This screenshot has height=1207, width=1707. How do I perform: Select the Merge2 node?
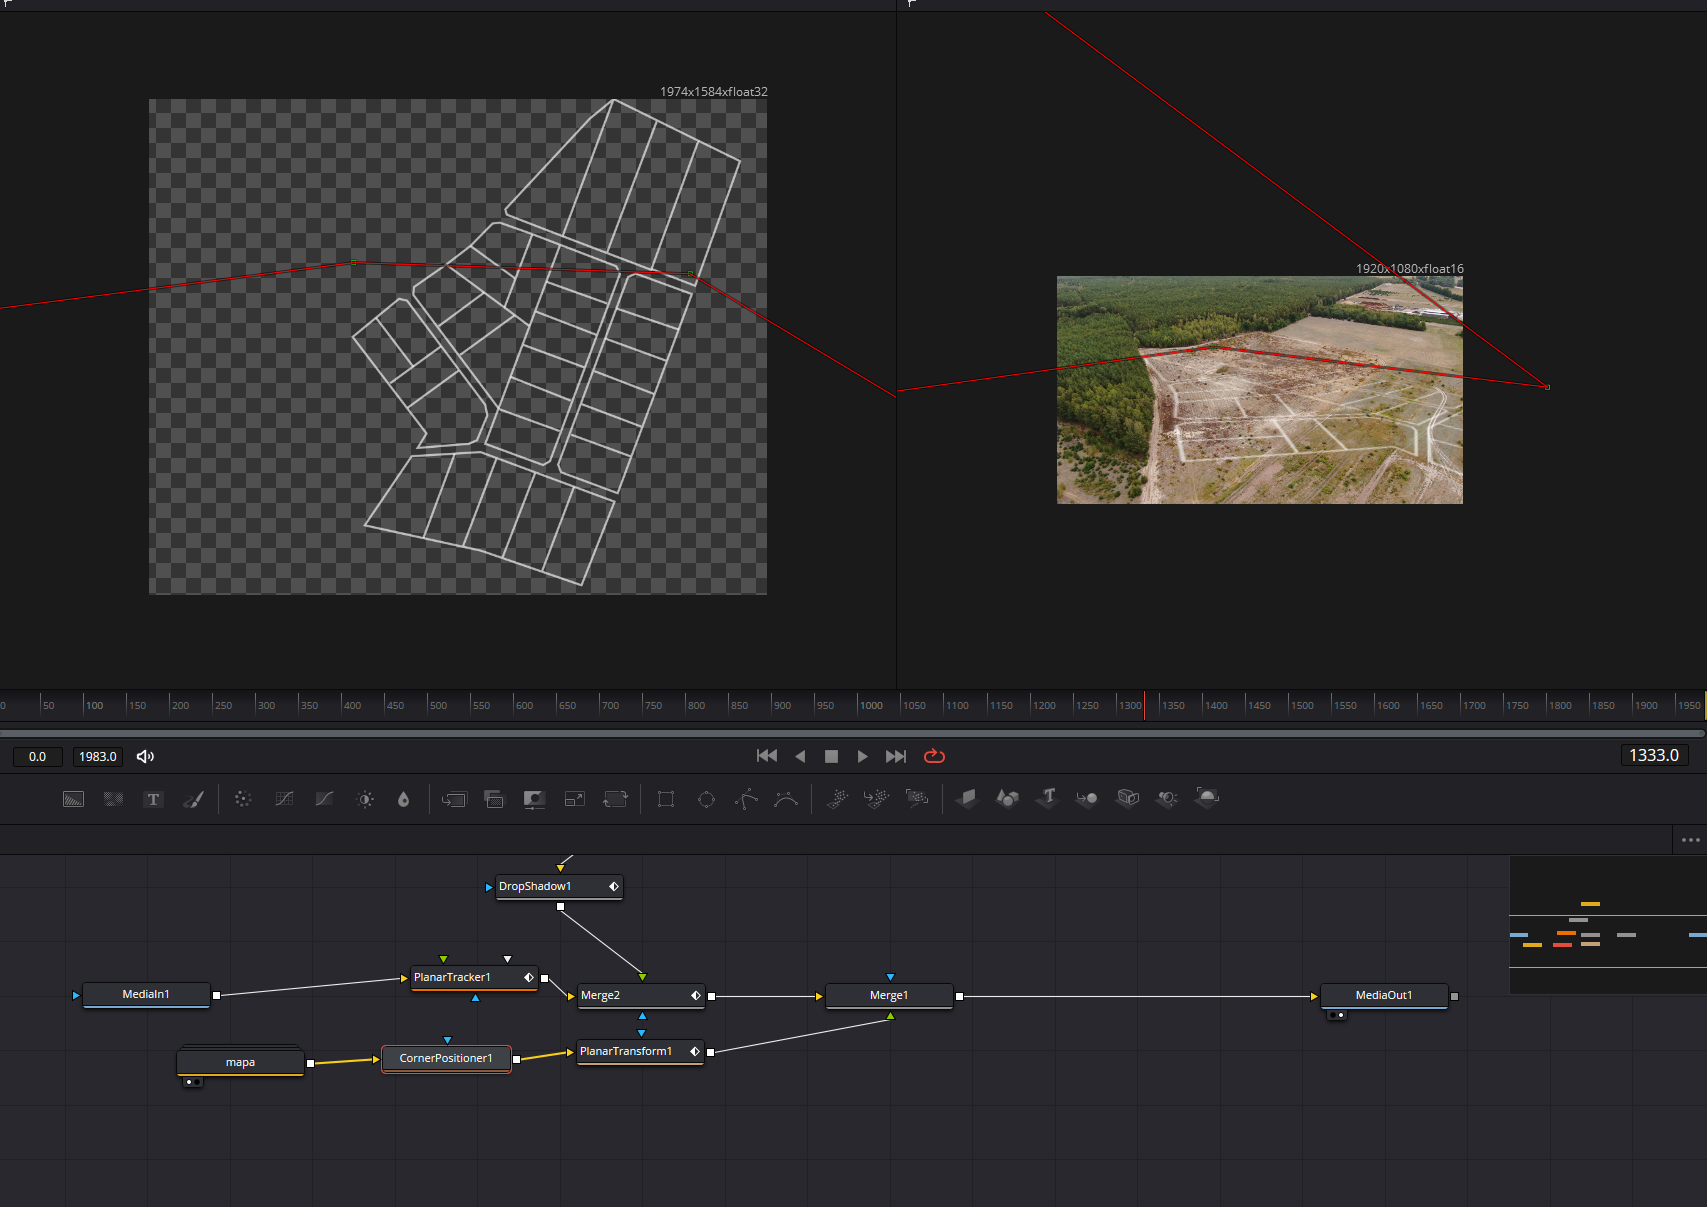tap(642, 996)
